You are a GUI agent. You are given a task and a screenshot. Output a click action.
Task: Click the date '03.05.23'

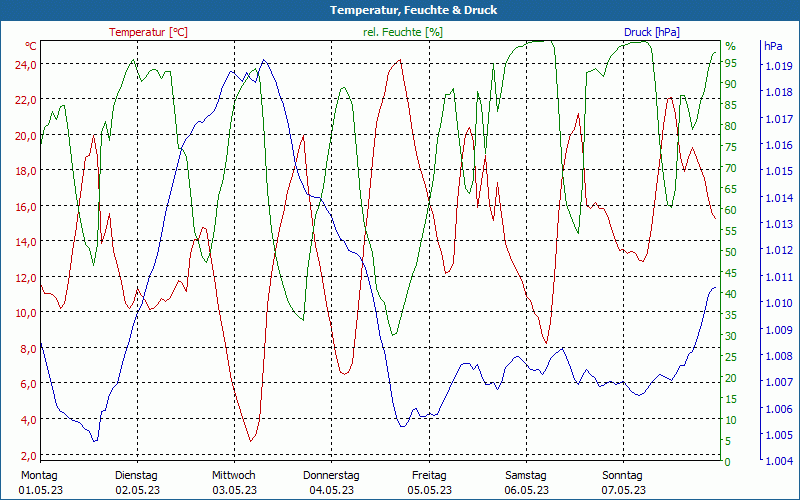235,490
